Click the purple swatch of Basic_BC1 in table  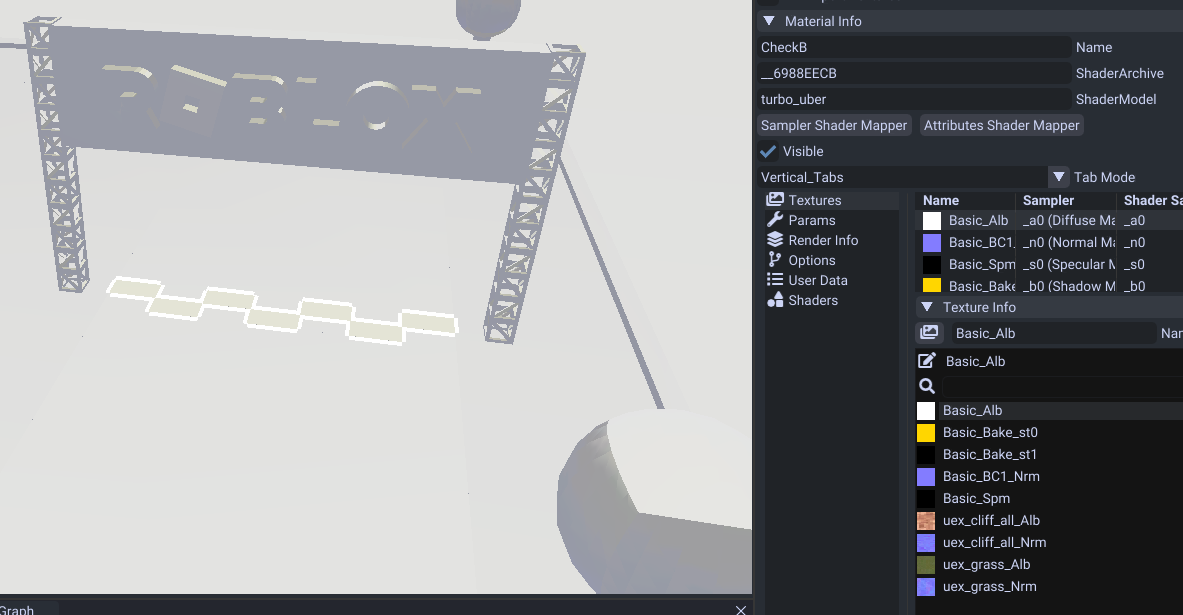point(932,242)
